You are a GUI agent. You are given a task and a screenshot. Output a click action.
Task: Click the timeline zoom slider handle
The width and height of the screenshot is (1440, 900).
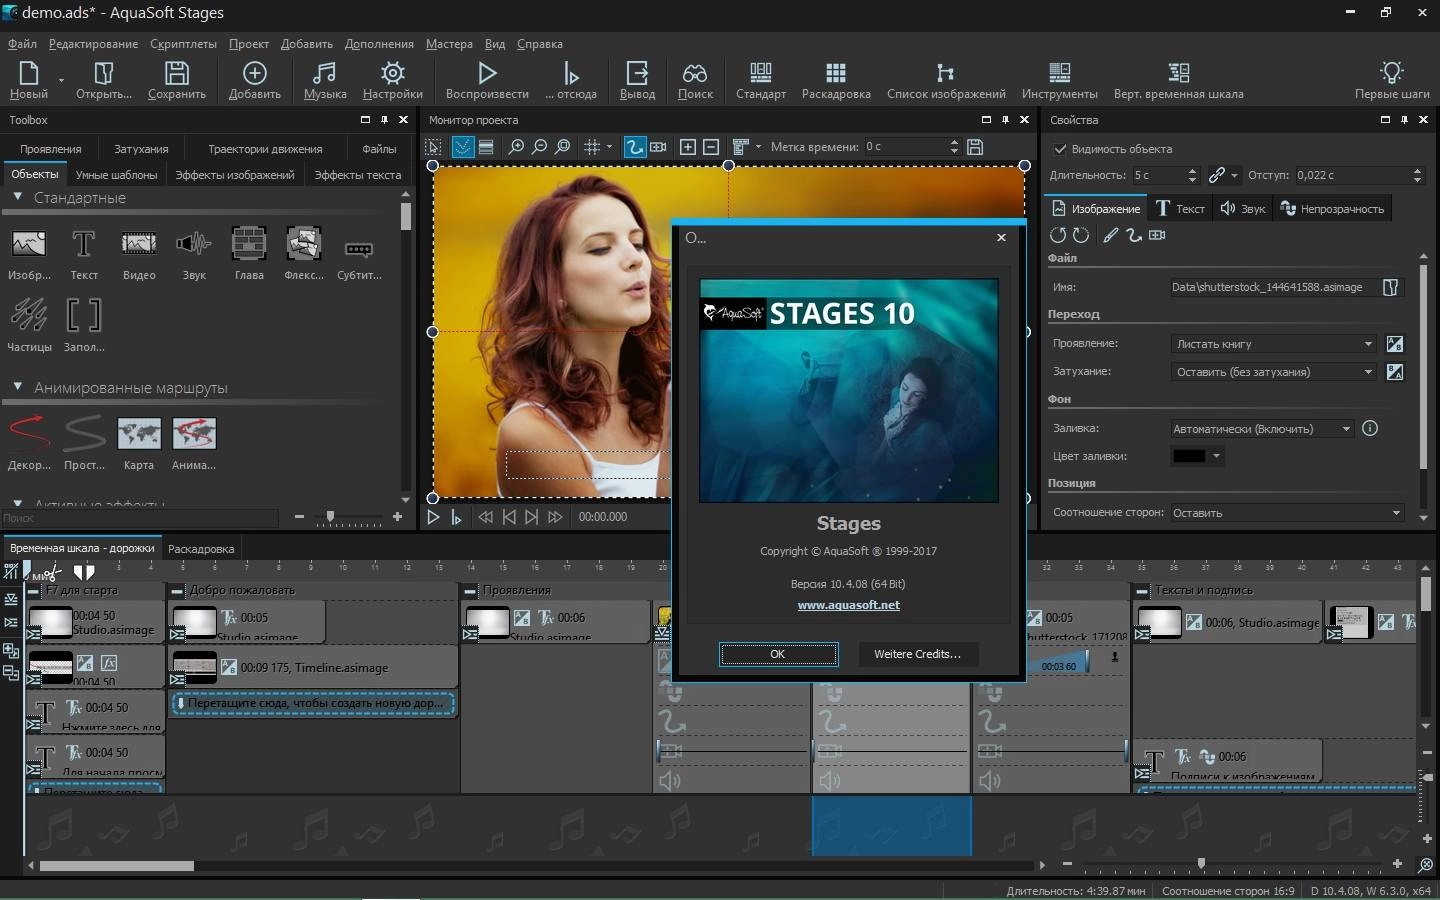pos(1201,864)
